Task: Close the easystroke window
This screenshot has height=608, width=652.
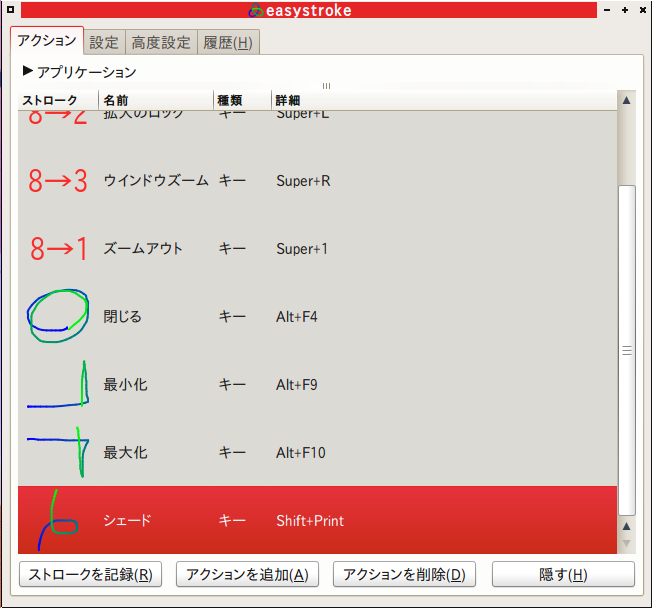Action: pos(643,10)
